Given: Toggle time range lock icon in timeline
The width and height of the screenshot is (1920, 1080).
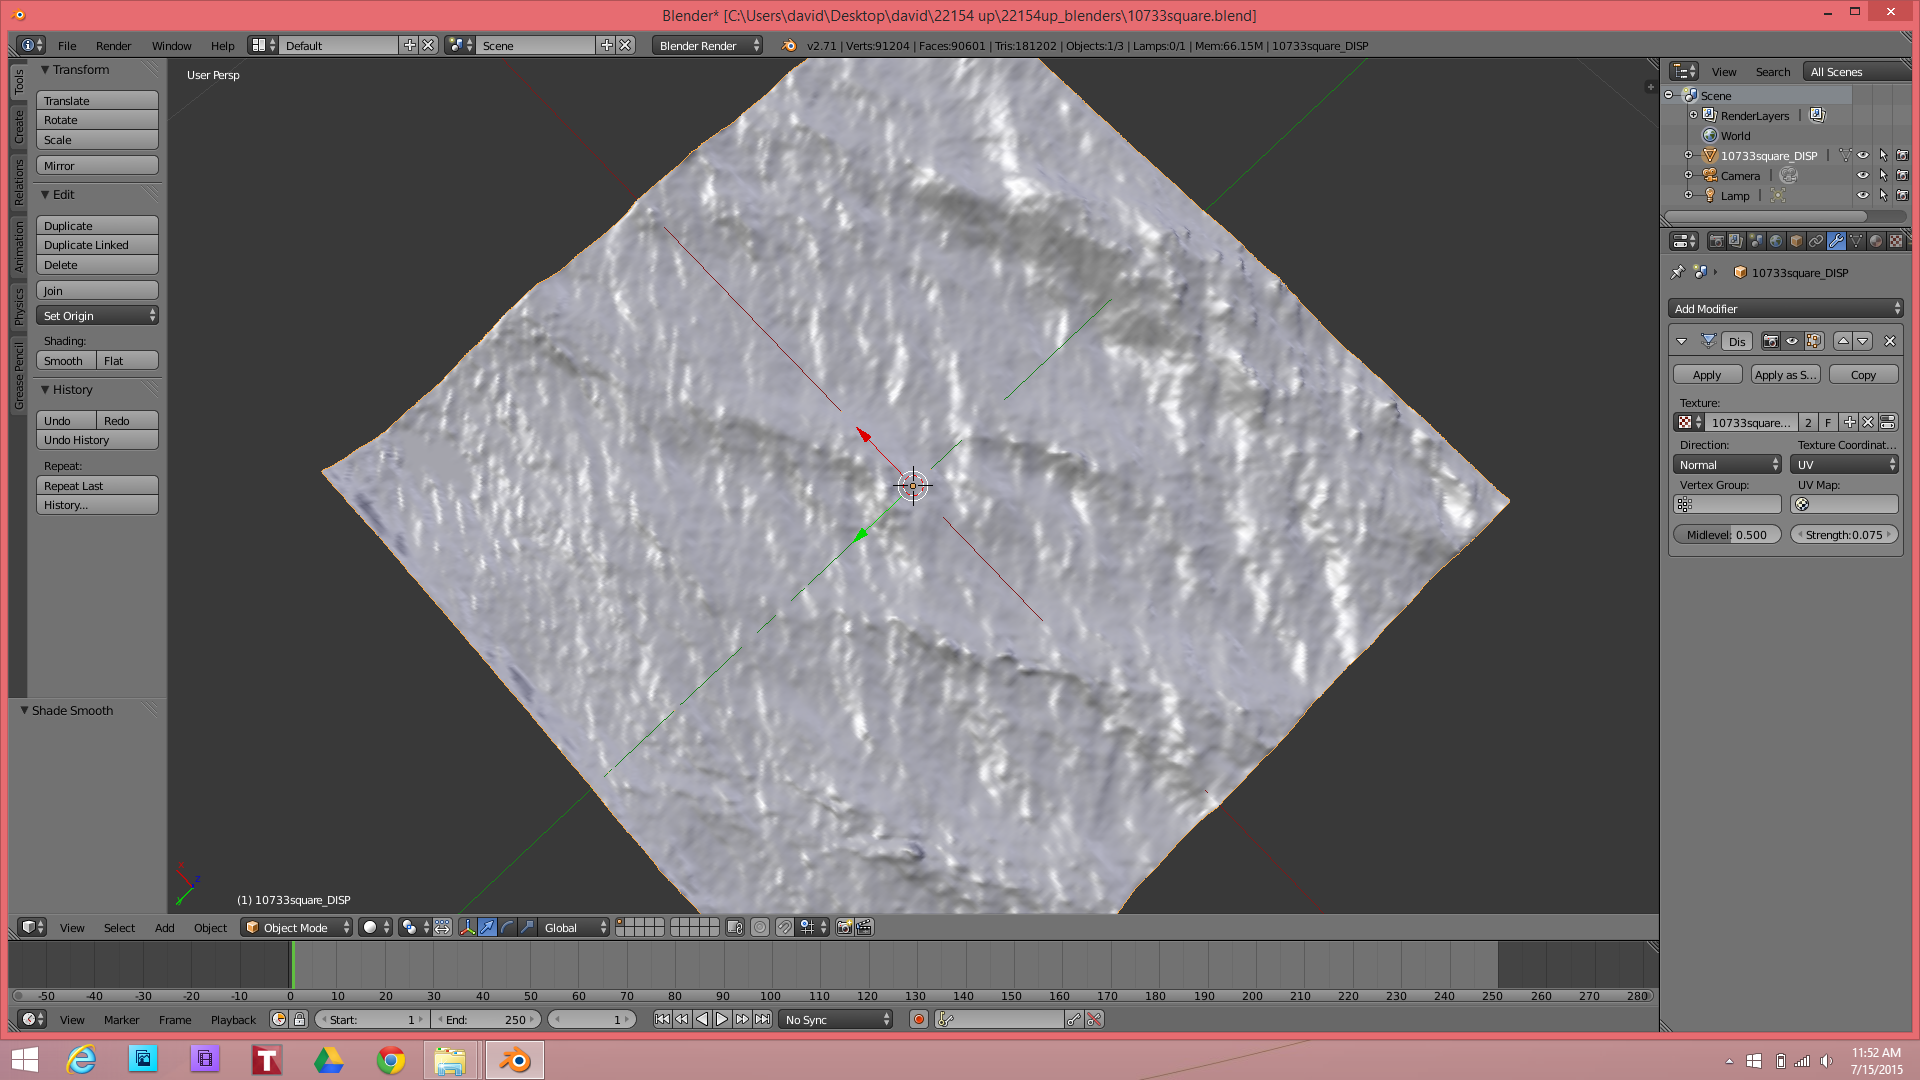Looking at the screenshot, I should pos(299,1019).
